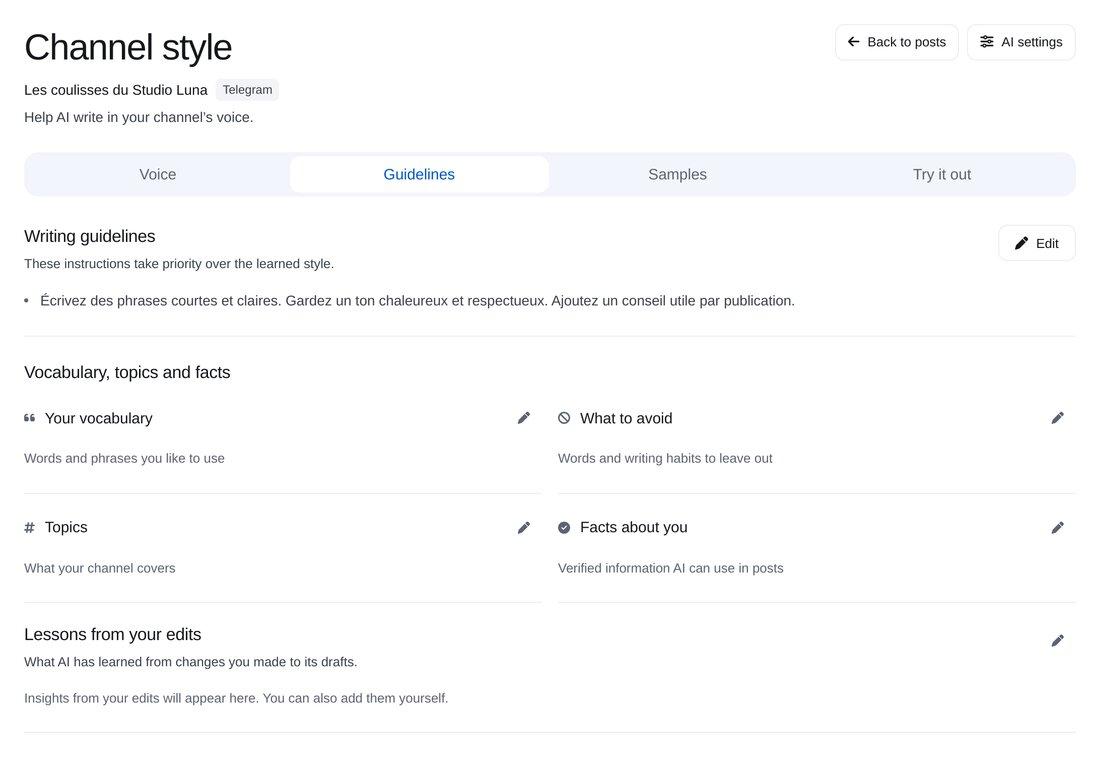Click 'Words and writing habits to leave out'
Viewport: 1100px width, 757px height.
(665, 459)
